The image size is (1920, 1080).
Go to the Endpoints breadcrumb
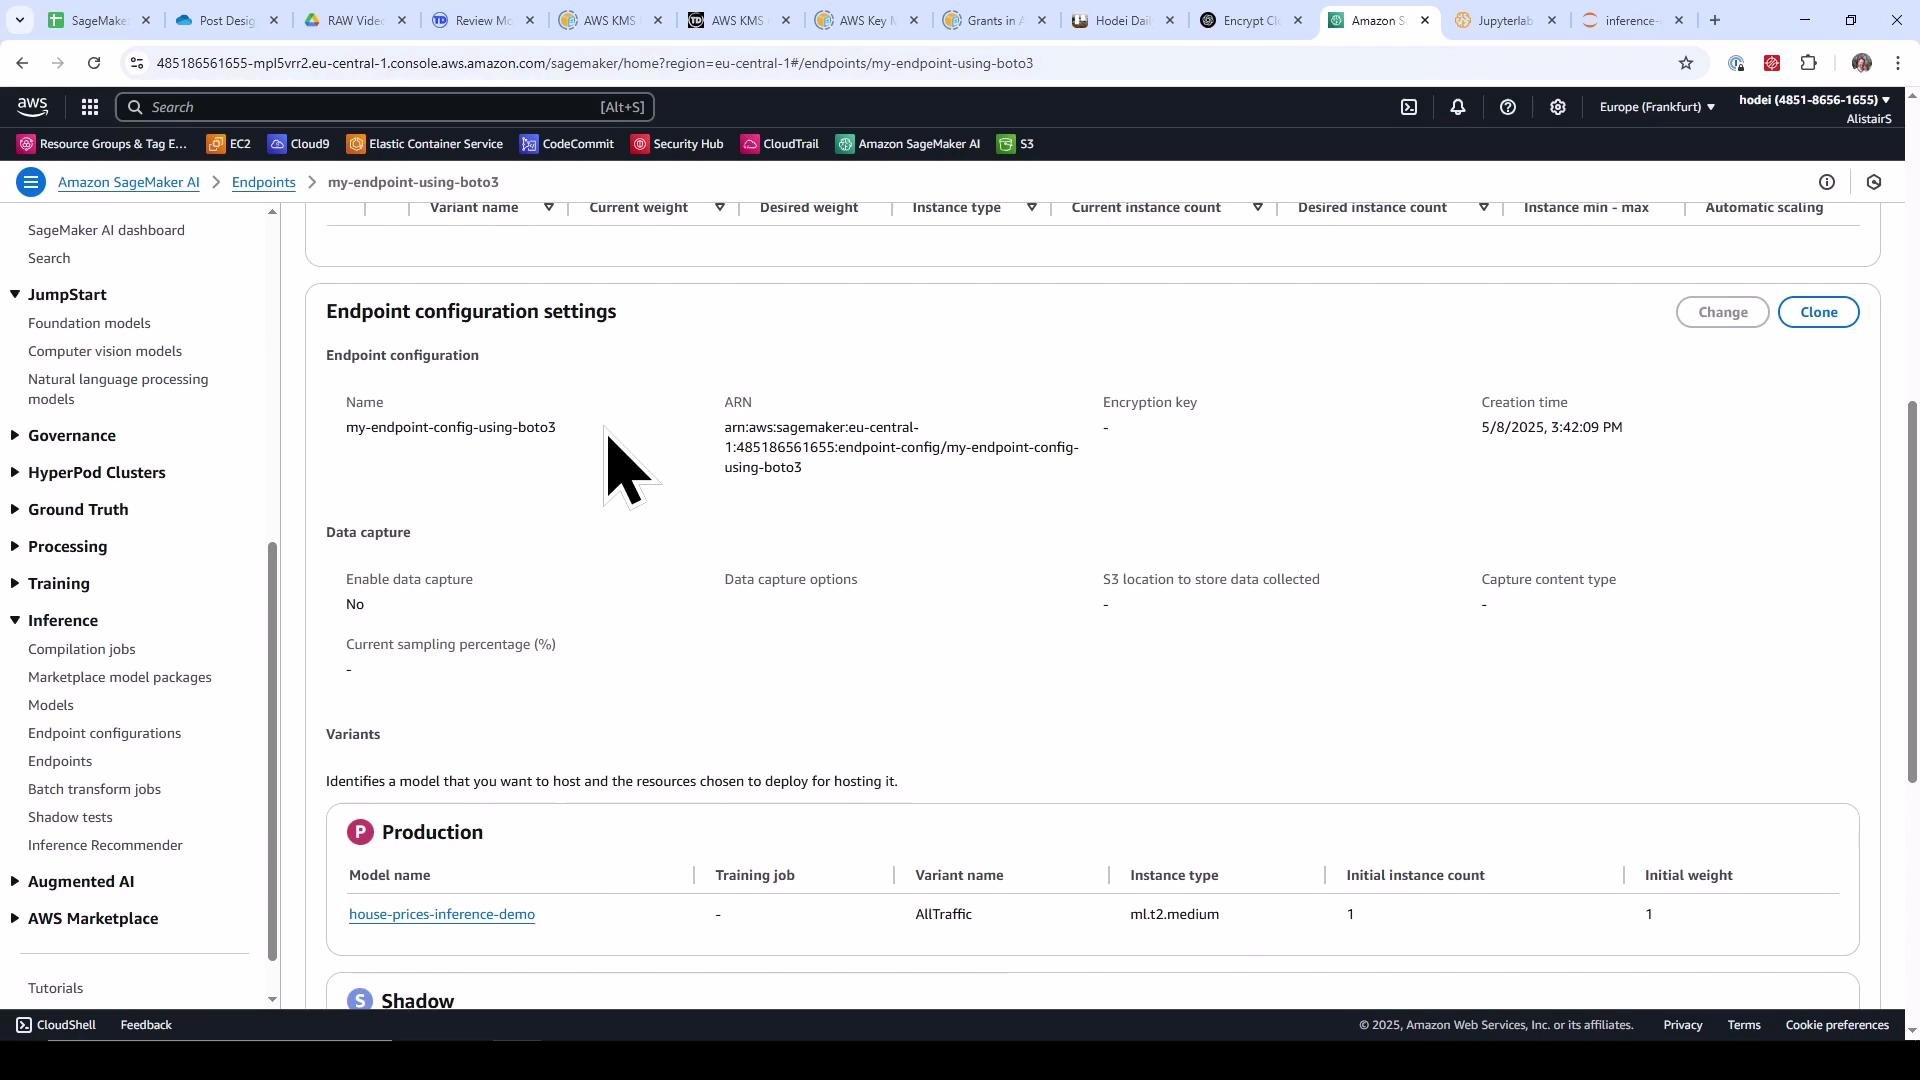click(264, 182)
